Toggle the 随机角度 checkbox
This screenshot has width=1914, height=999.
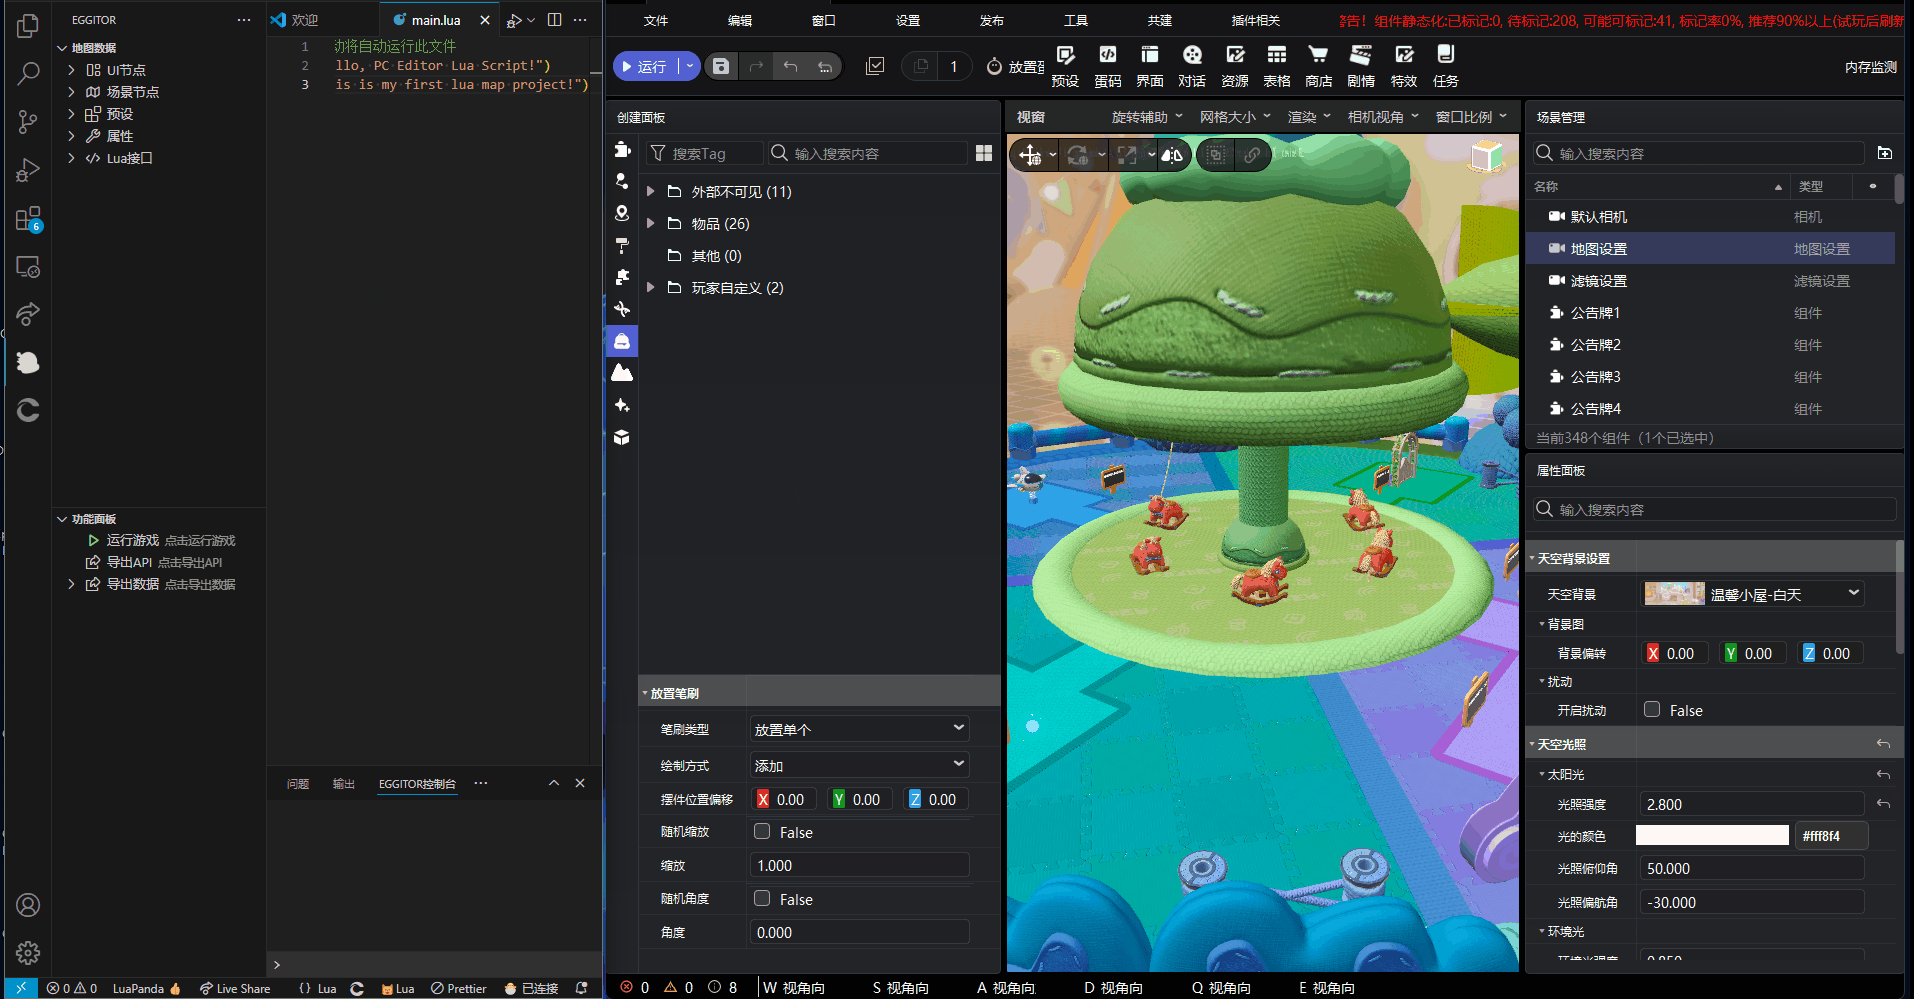(762, 899)
